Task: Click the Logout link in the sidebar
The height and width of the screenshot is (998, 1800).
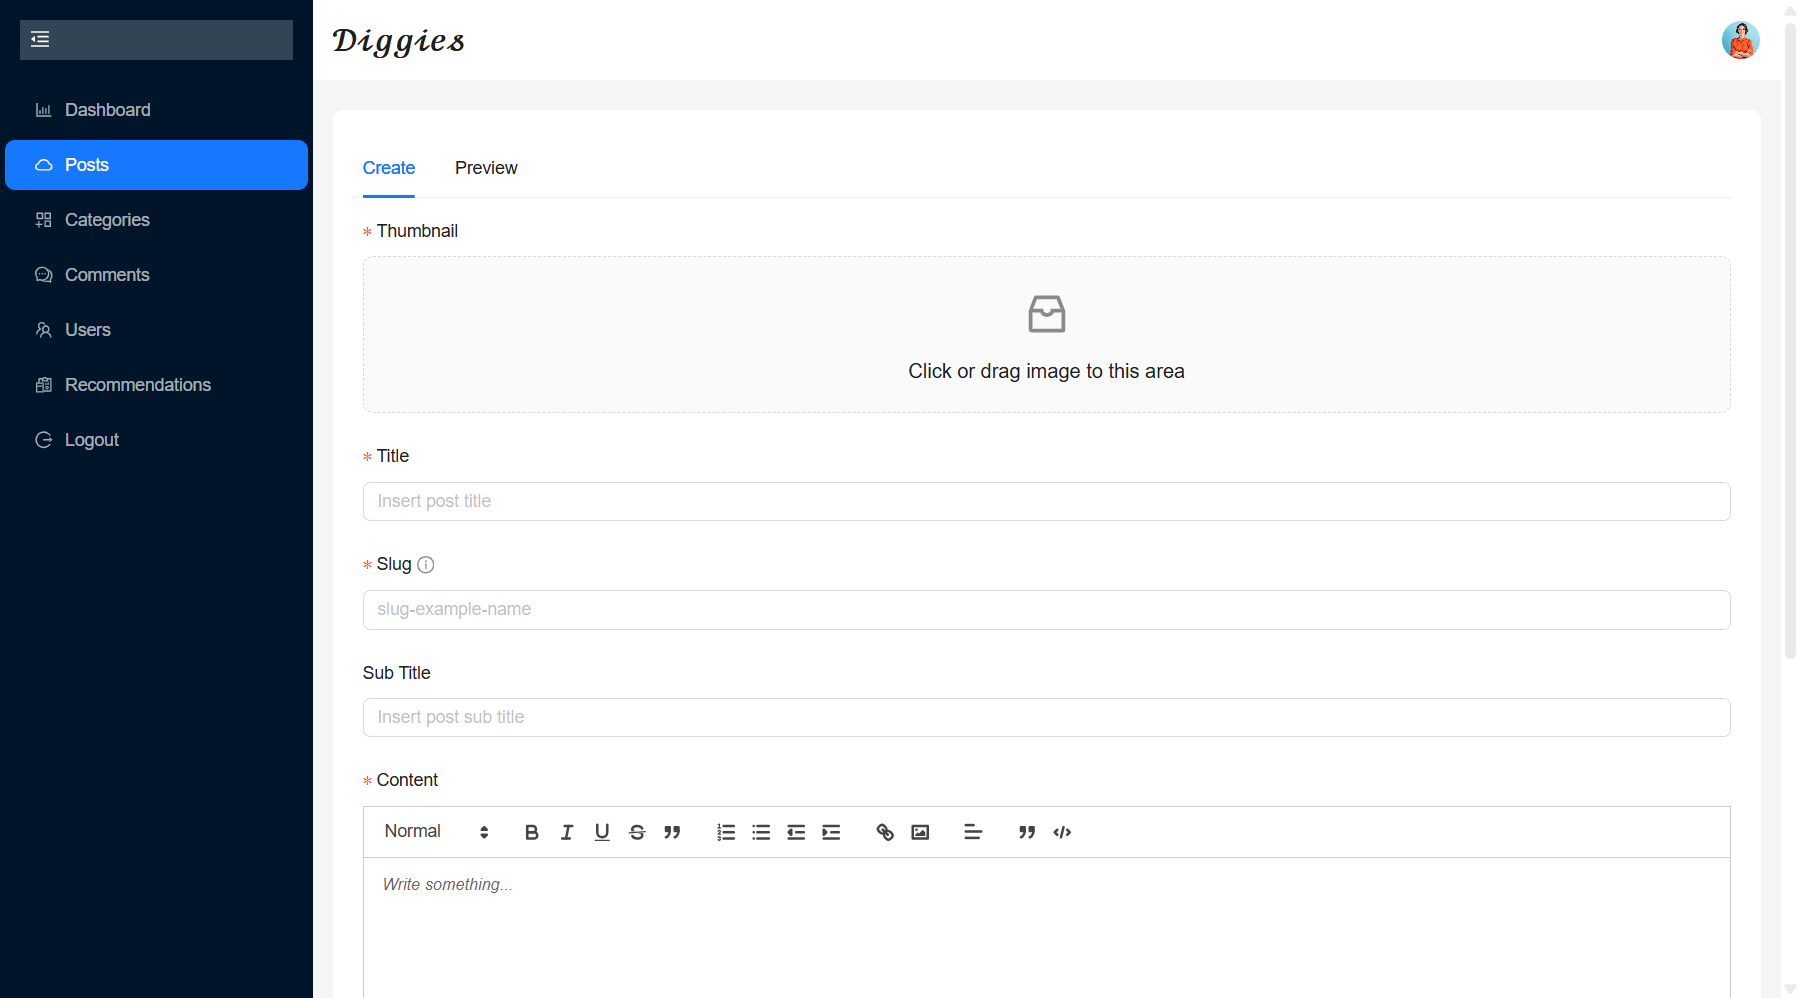Action: (91, 440)
